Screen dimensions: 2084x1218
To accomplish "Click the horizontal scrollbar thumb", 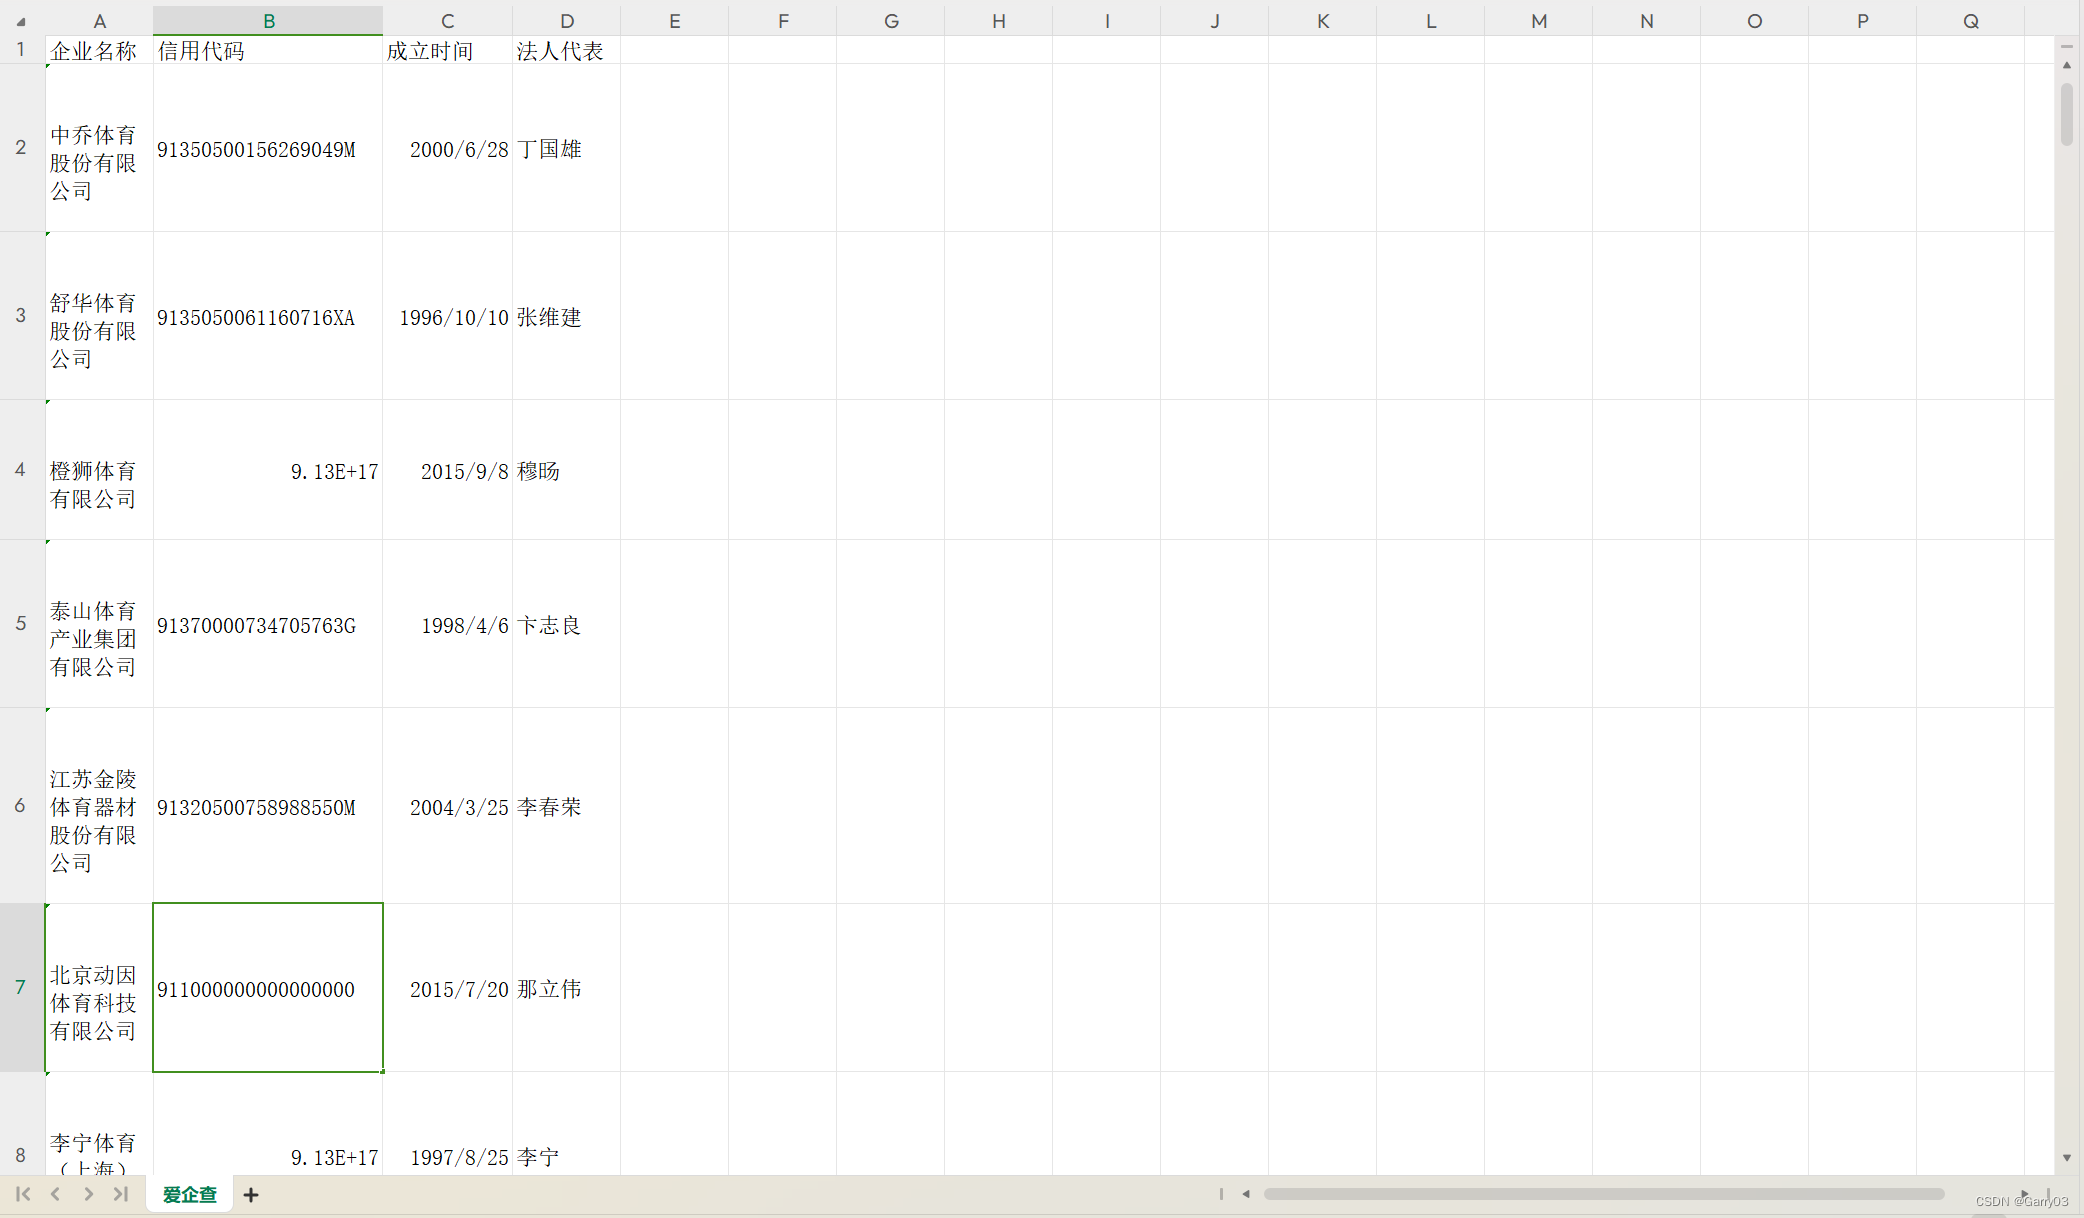I will click(x=1603, y=1194).
